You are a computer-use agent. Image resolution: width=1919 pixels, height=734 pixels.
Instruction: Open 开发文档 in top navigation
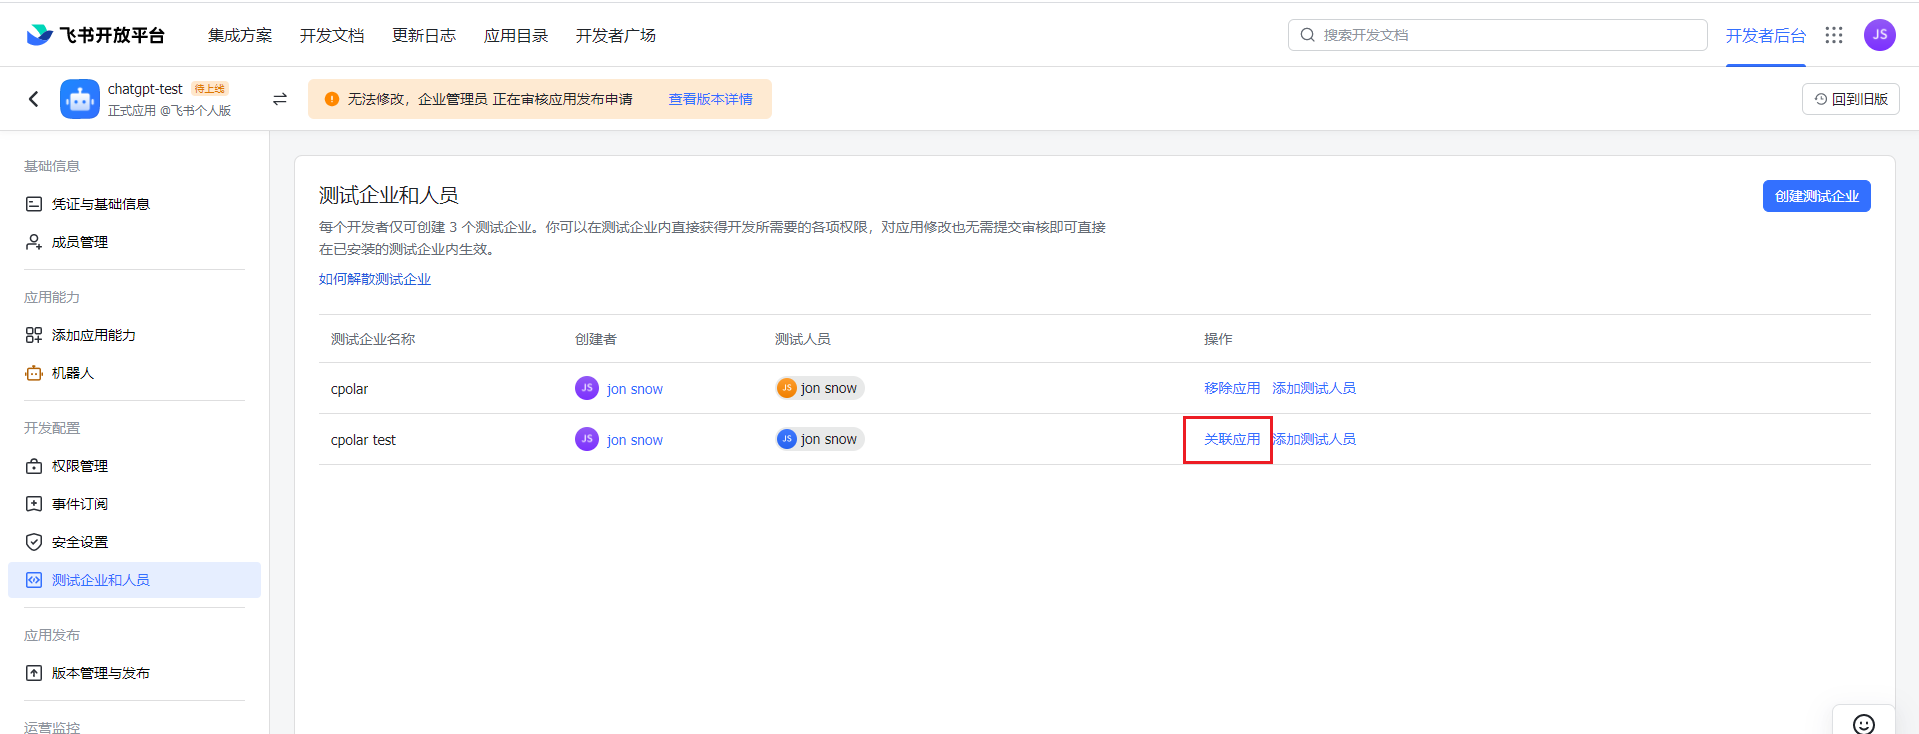(332, 35)
